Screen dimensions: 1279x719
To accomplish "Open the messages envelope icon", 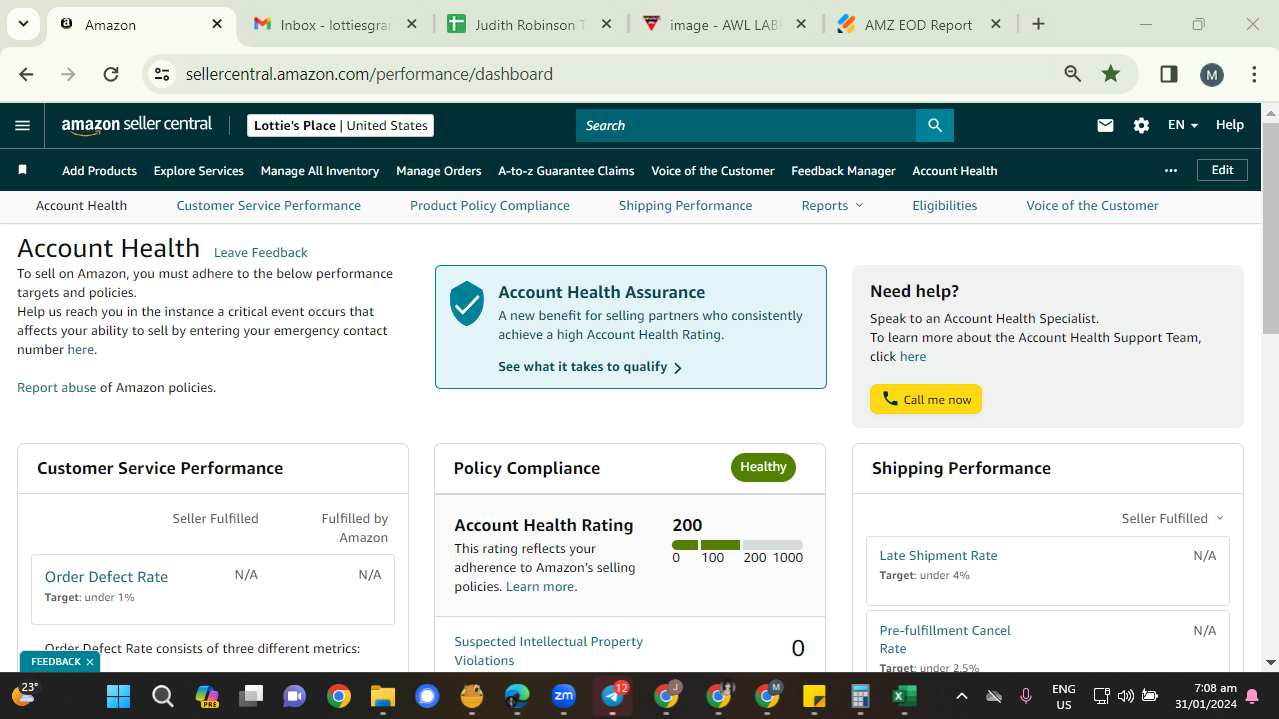I will pyautogui.click(x=1105, y=125).
